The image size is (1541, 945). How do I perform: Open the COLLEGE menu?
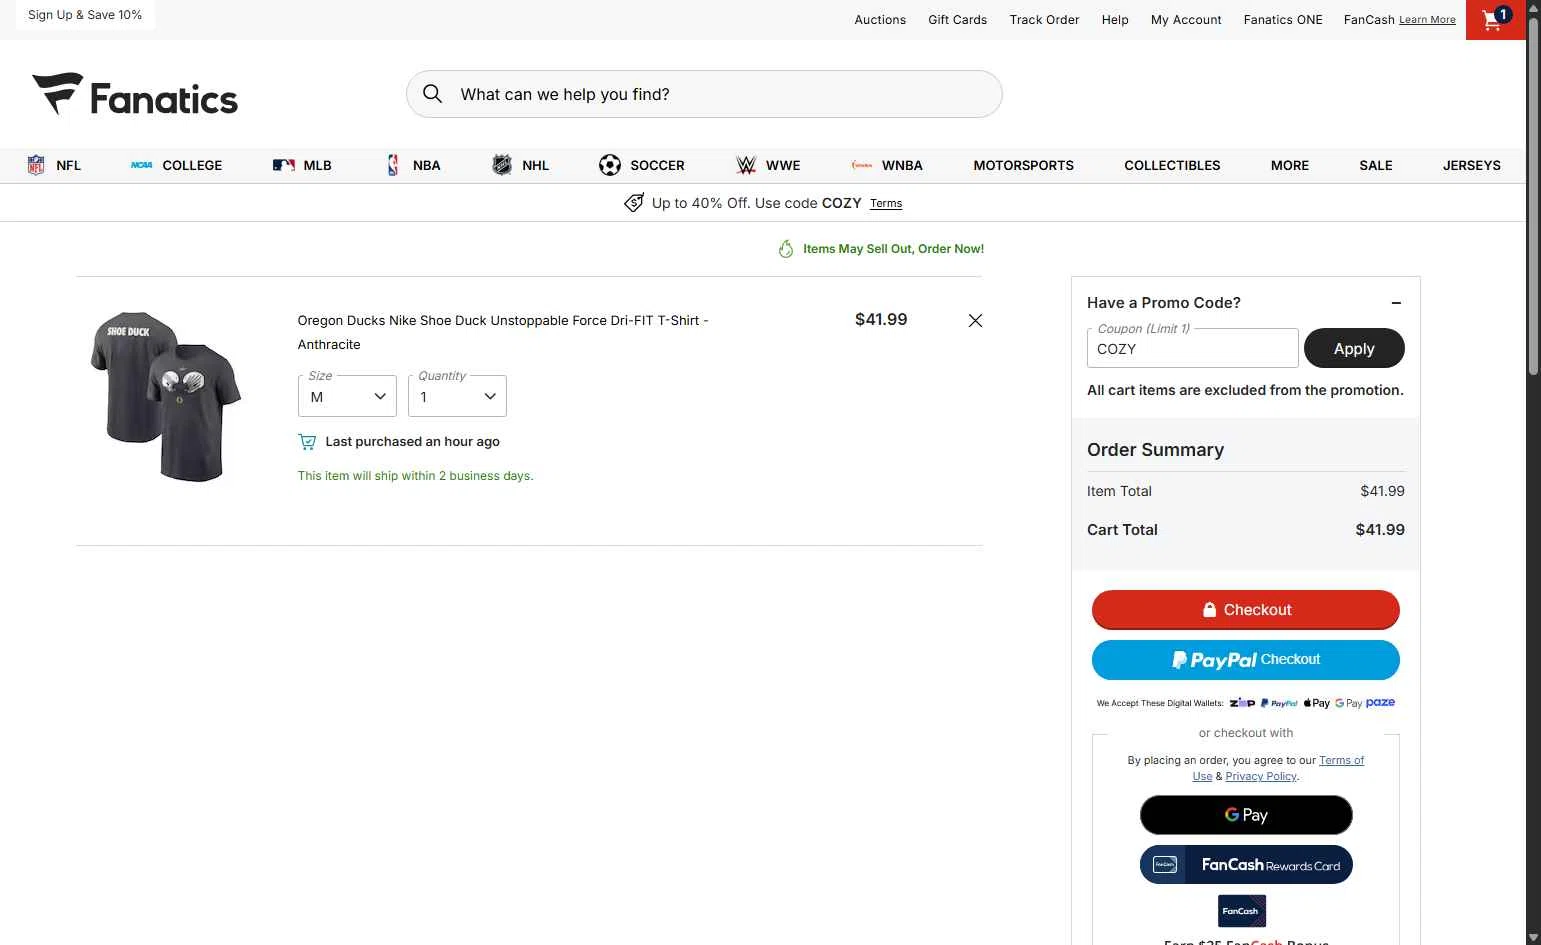192,165
